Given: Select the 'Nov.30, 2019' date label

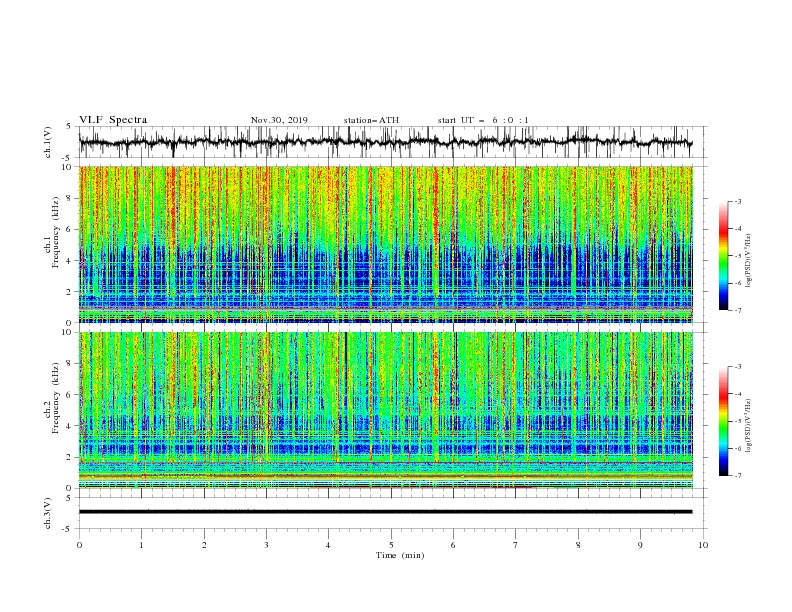Looking at the screenshot, I should [279, 120].
